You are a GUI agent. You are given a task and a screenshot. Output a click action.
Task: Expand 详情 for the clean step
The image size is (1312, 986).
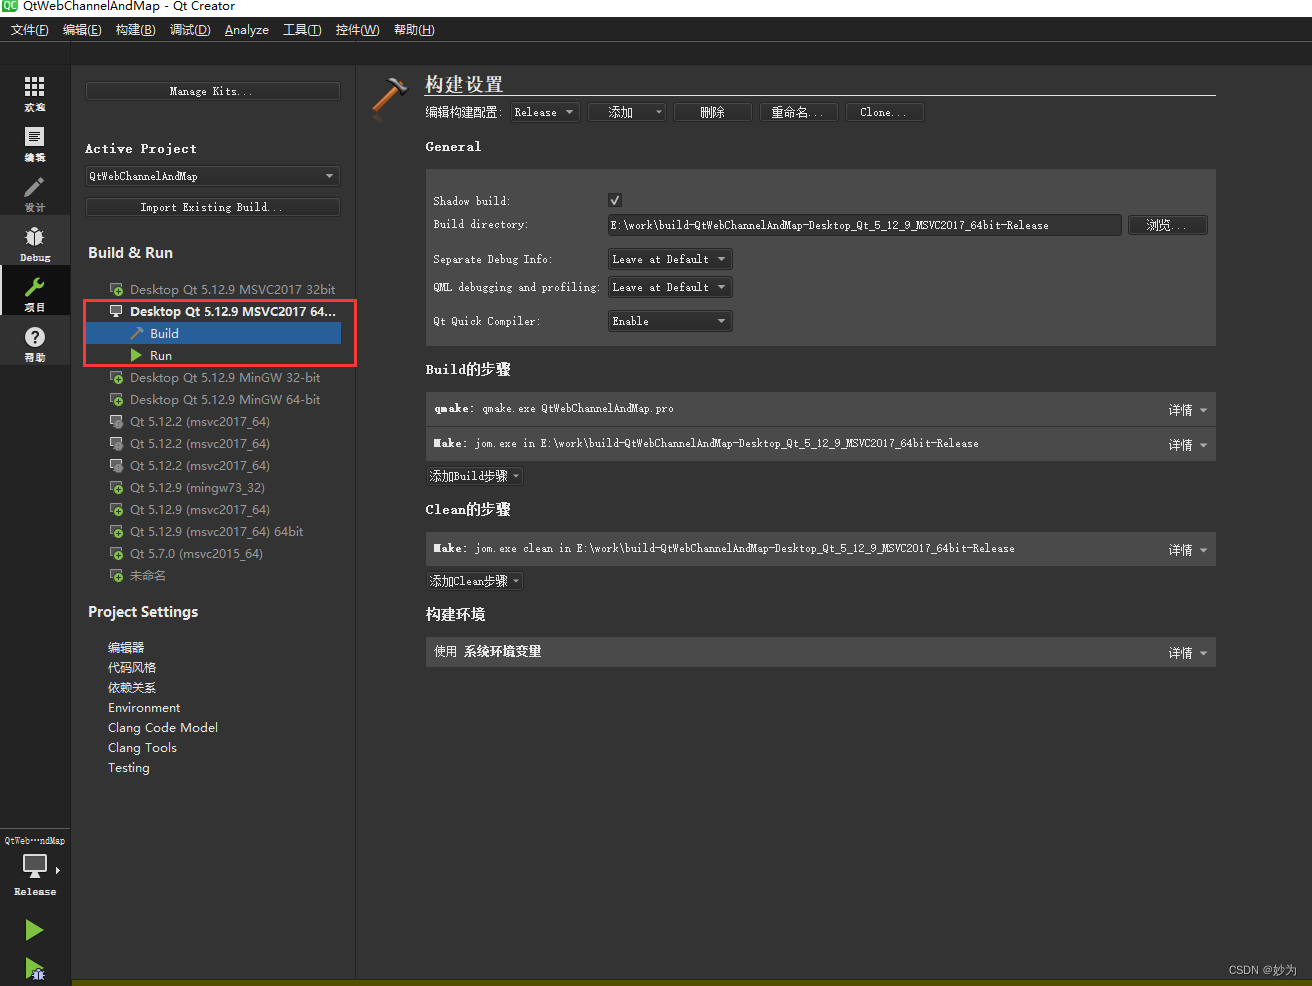1187,550
